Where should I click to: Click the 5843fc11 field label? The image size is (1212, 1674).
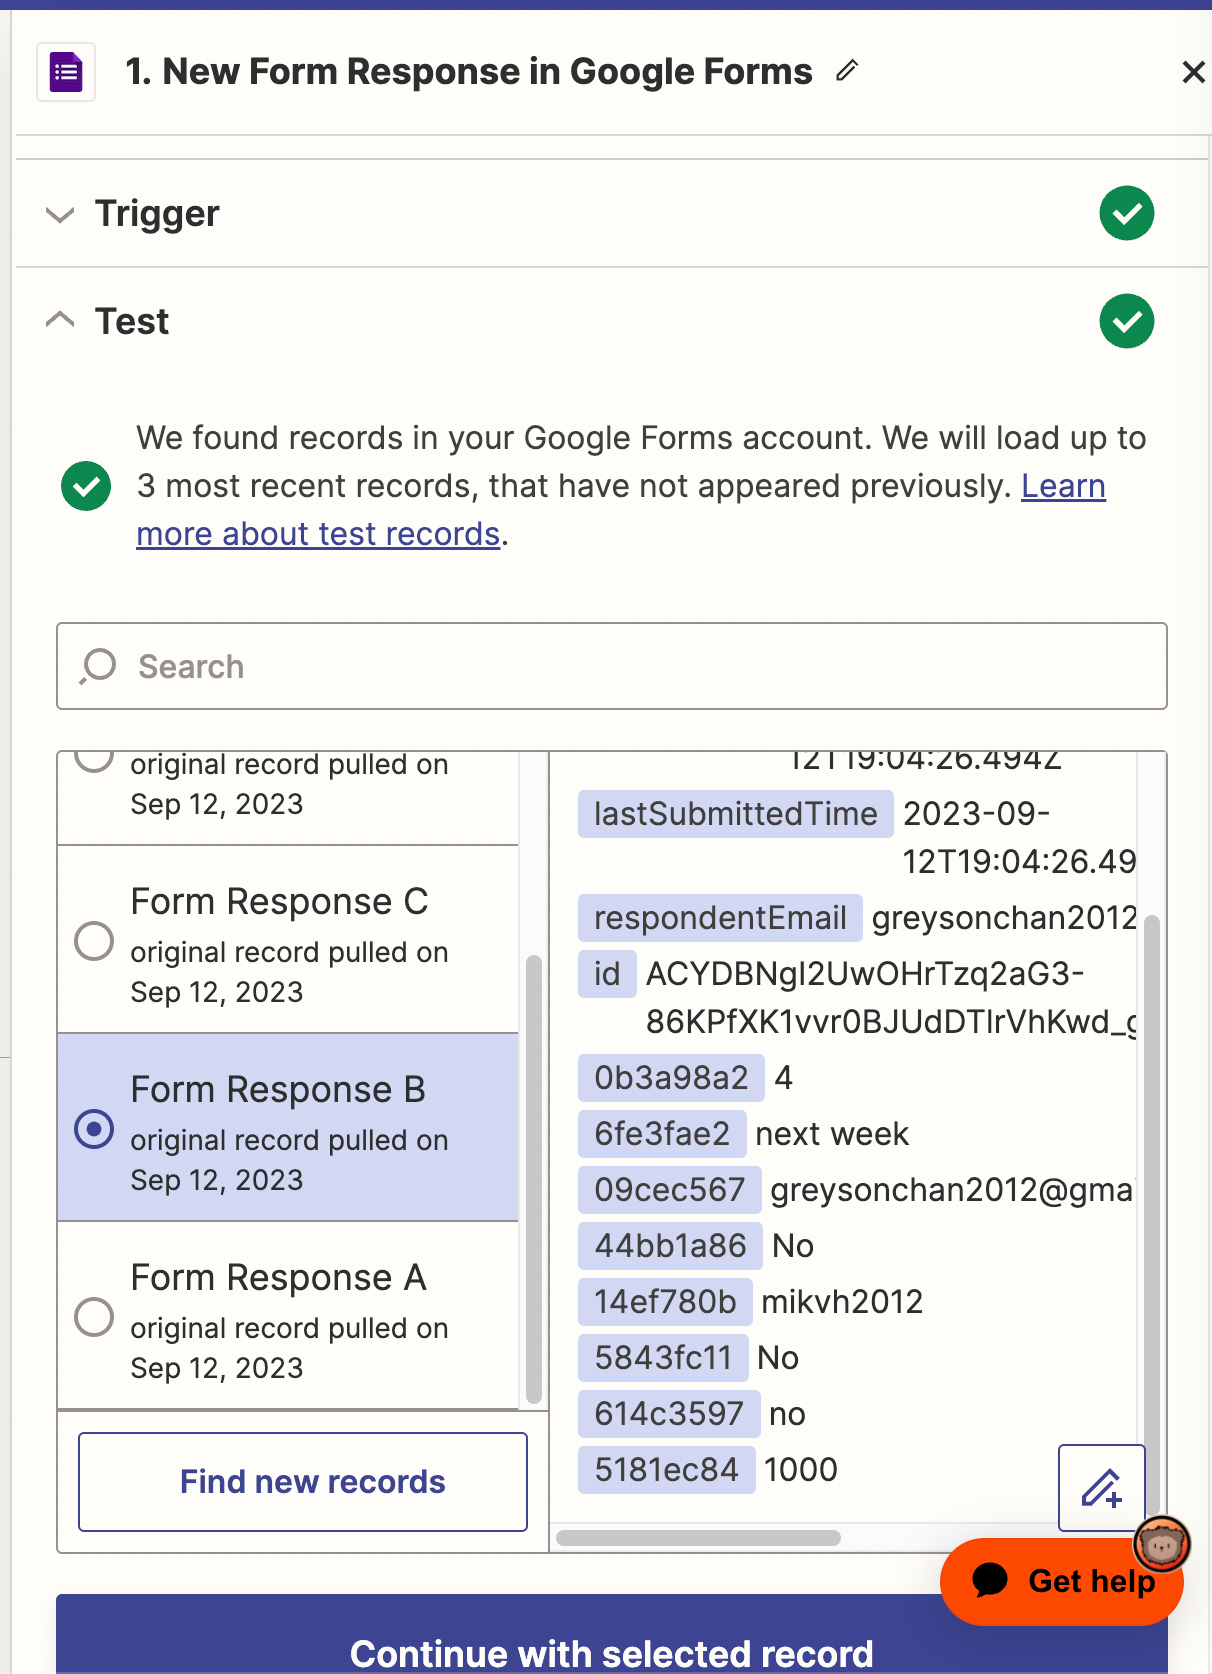[663, 1358]
